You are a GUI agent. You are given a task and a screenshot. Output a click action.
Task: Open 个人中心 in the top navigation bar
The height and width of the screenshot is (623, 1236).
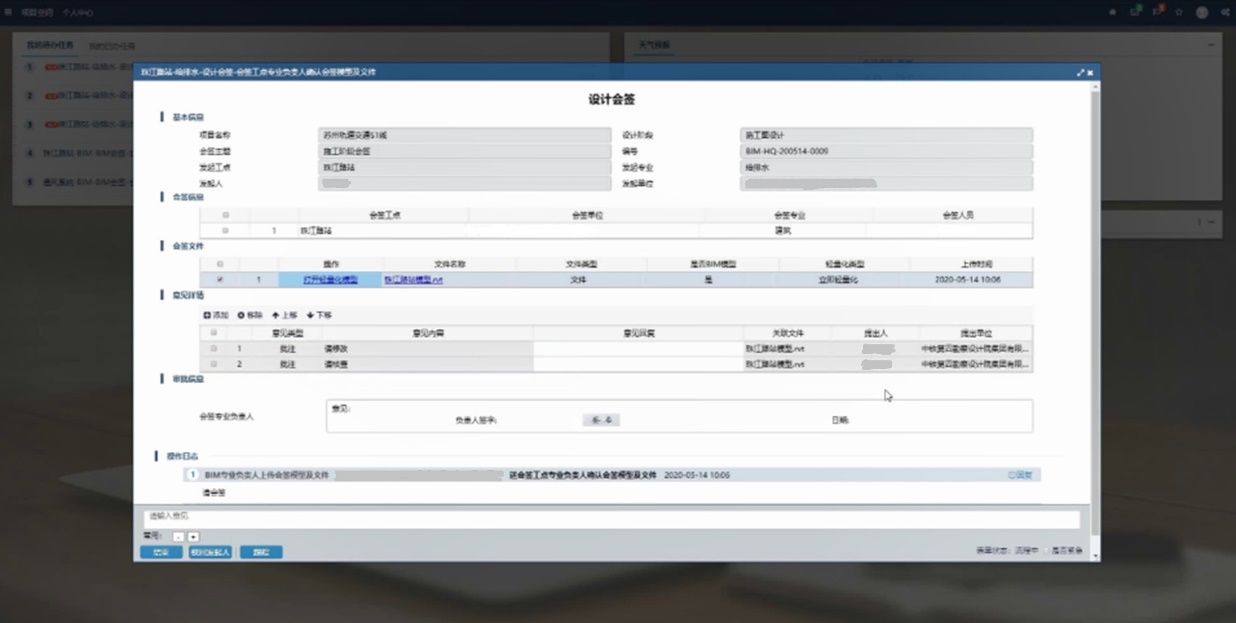pyautogui.click(x=77, y=13)
